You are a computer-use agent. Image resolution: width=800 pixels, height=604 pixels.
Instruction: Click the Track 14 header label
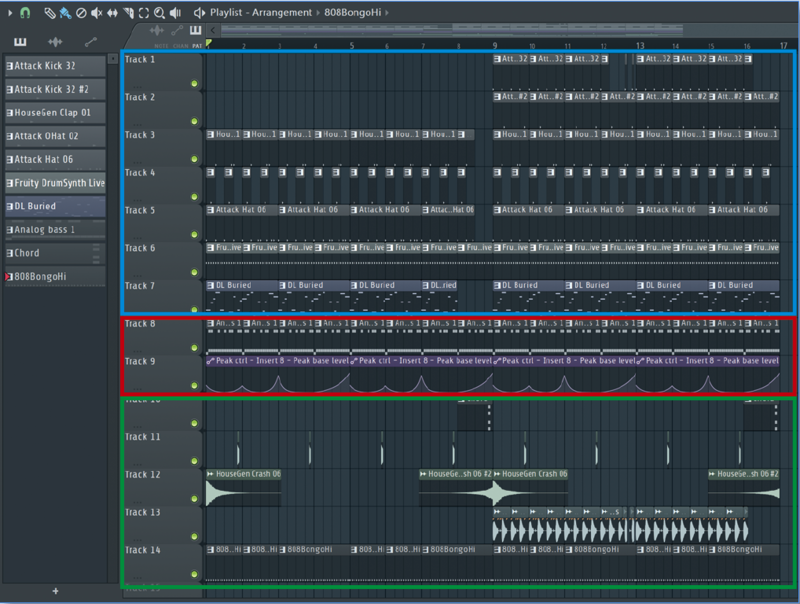click(142, 550)
